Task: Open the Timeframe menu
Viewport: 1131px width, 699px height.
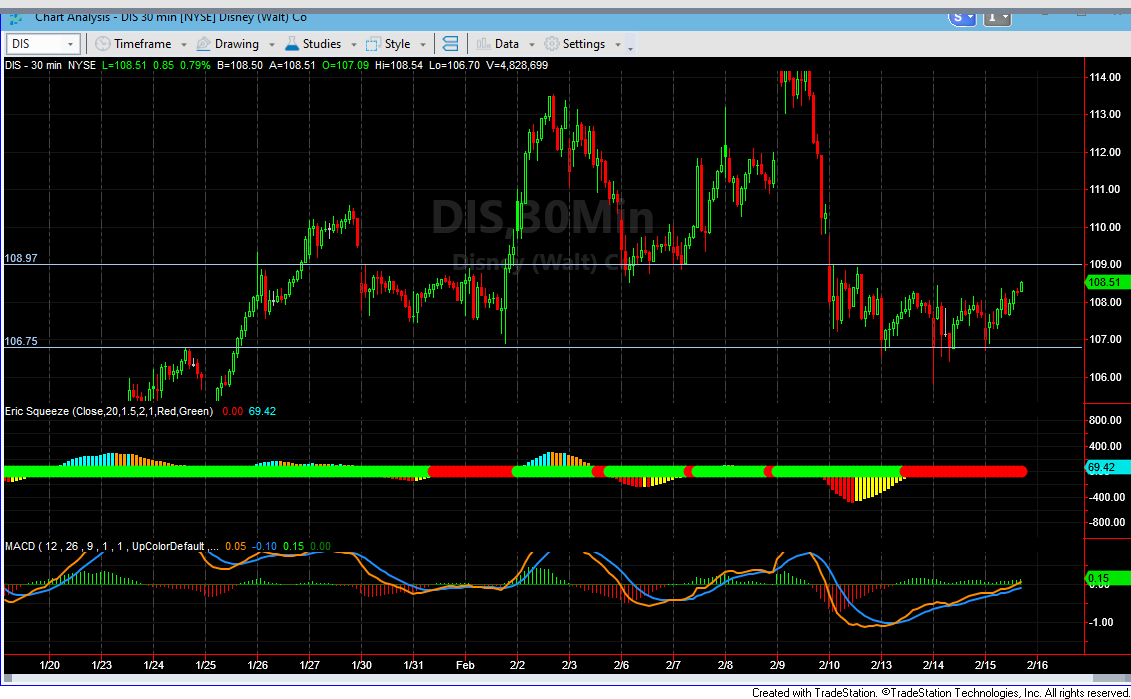Action: 141,44
